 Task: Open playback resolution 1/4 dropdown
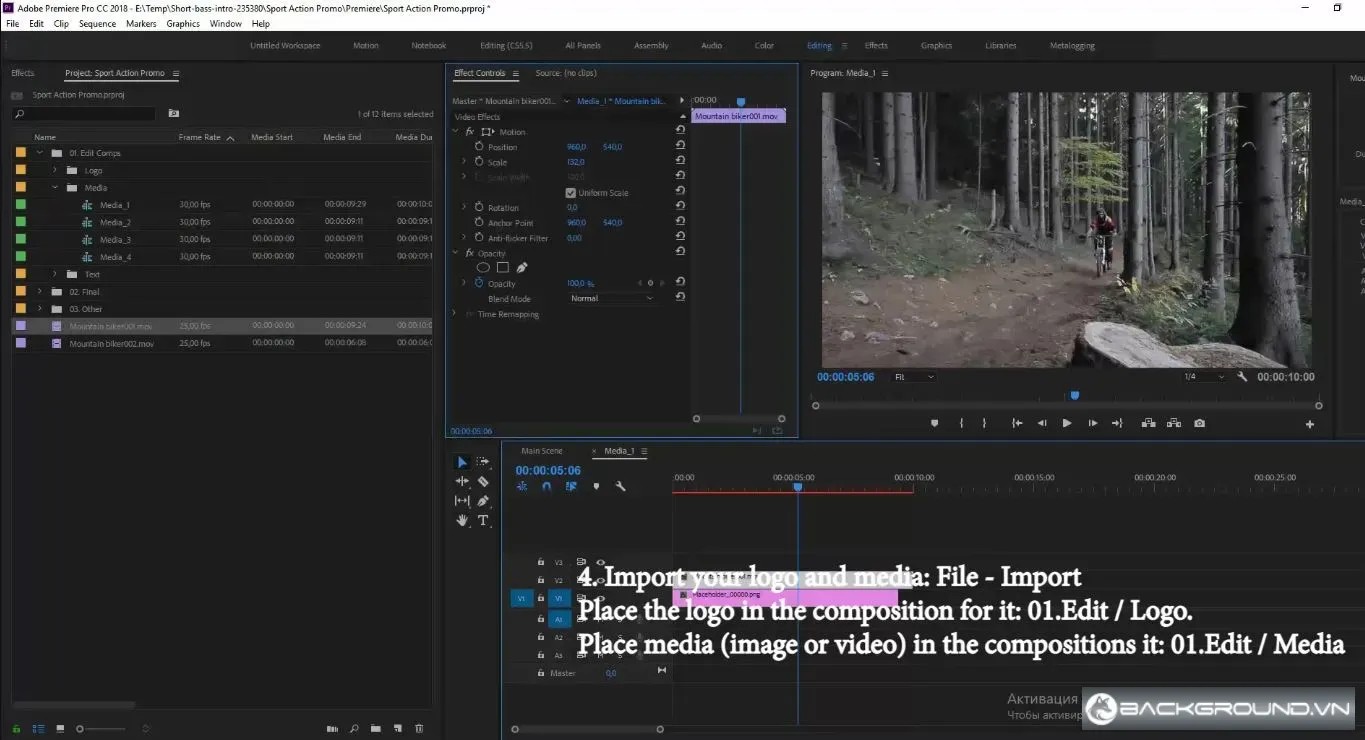pyautogui.click(x=1204, y=377)
